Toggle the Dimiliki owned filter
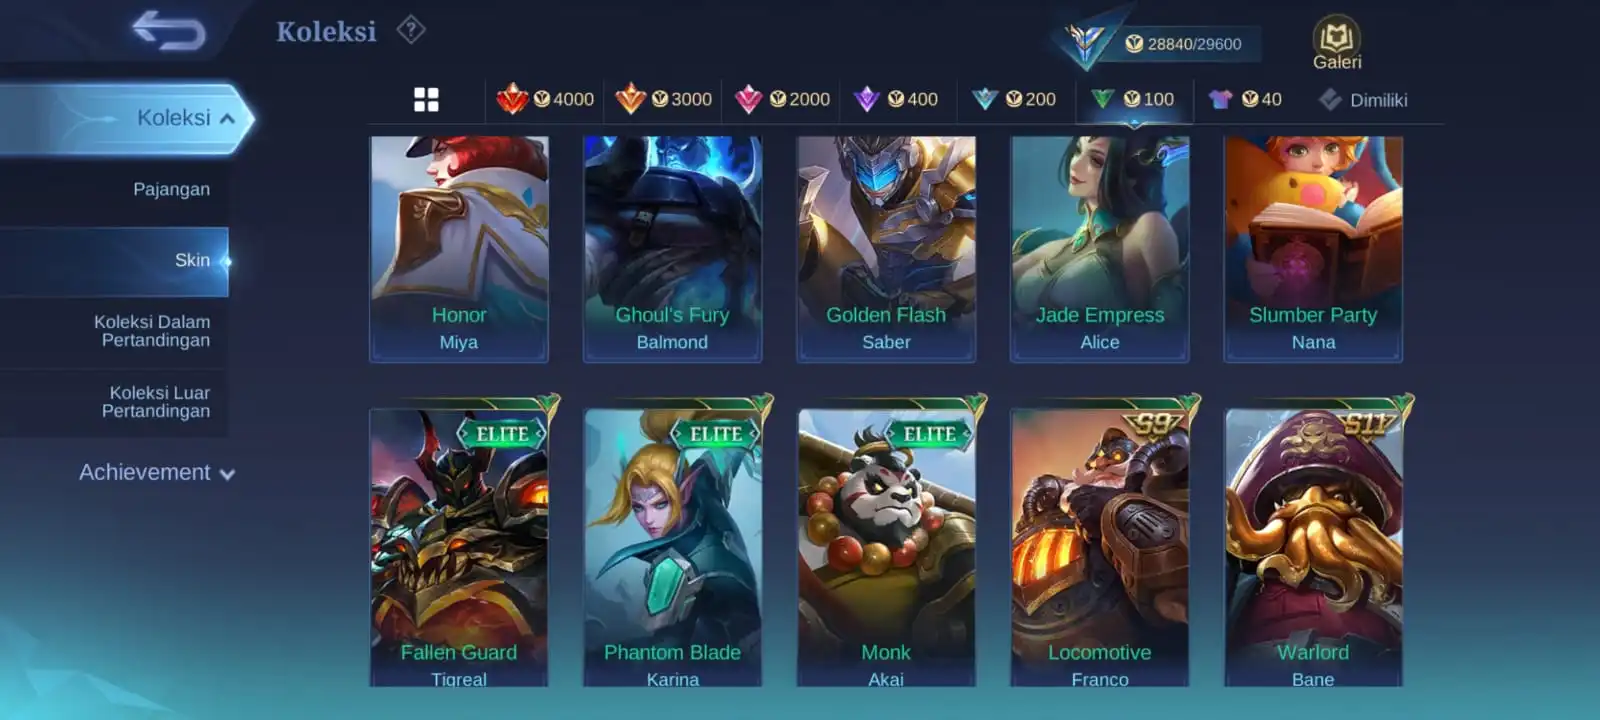 (1362, 99)
